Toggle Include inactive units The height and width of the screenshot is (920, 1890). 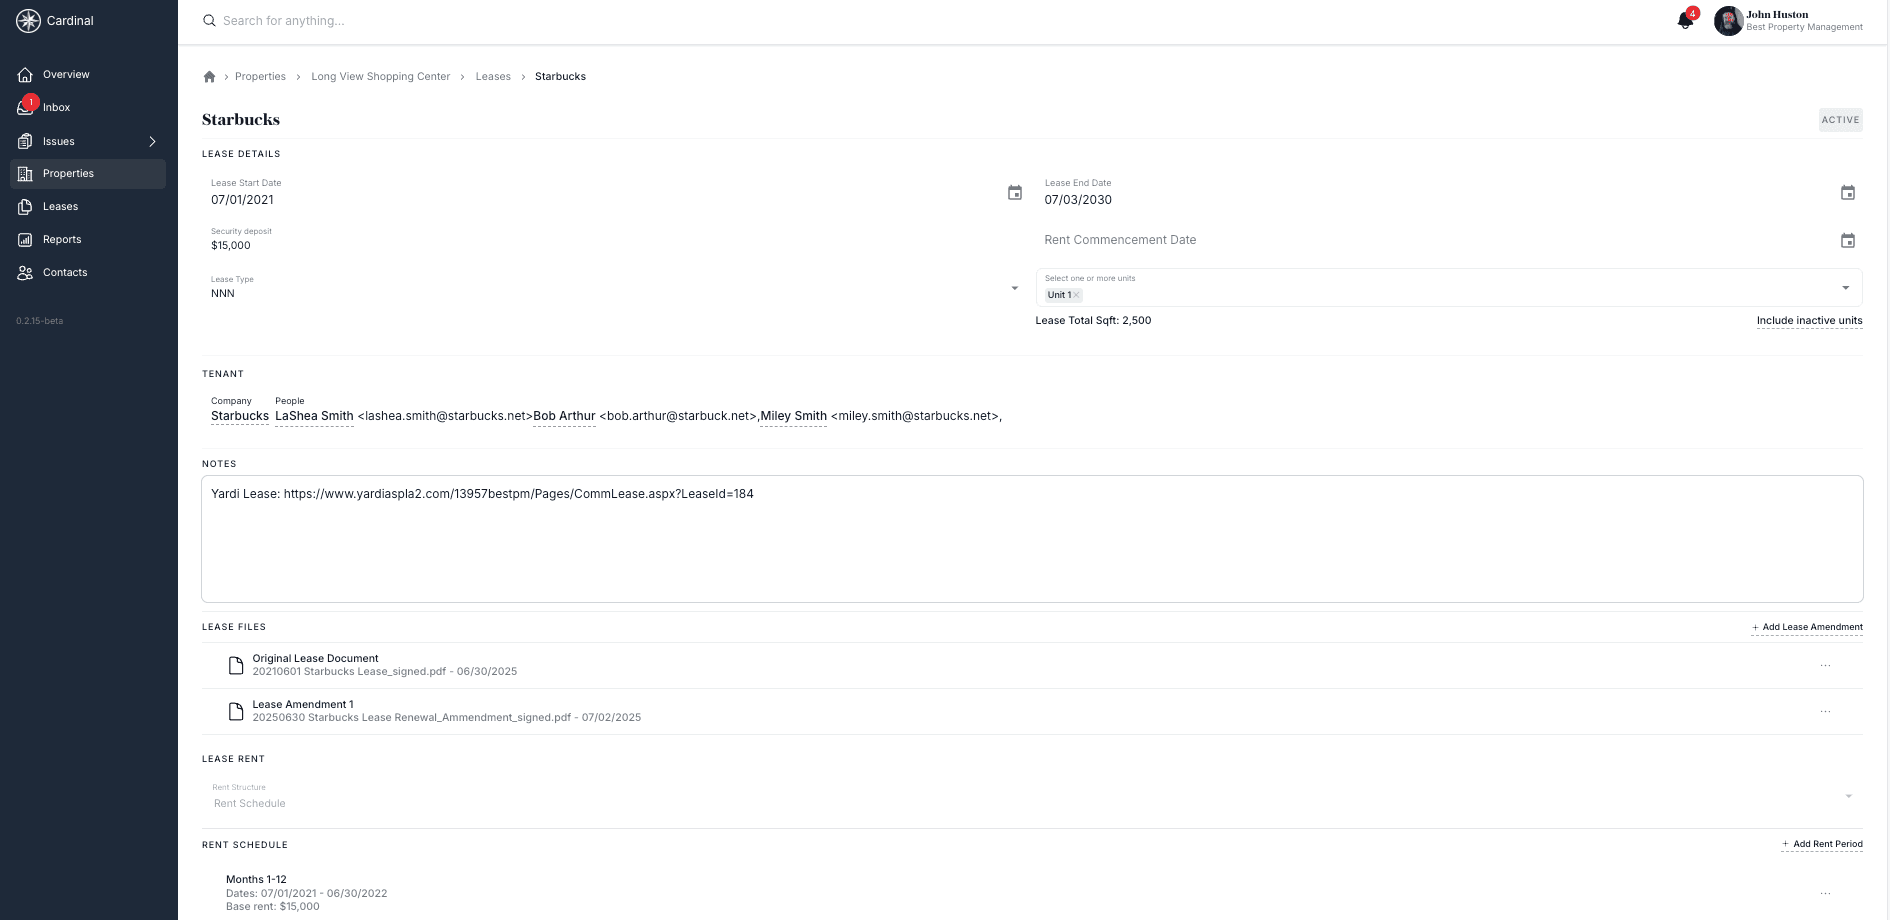[1809, 320]
